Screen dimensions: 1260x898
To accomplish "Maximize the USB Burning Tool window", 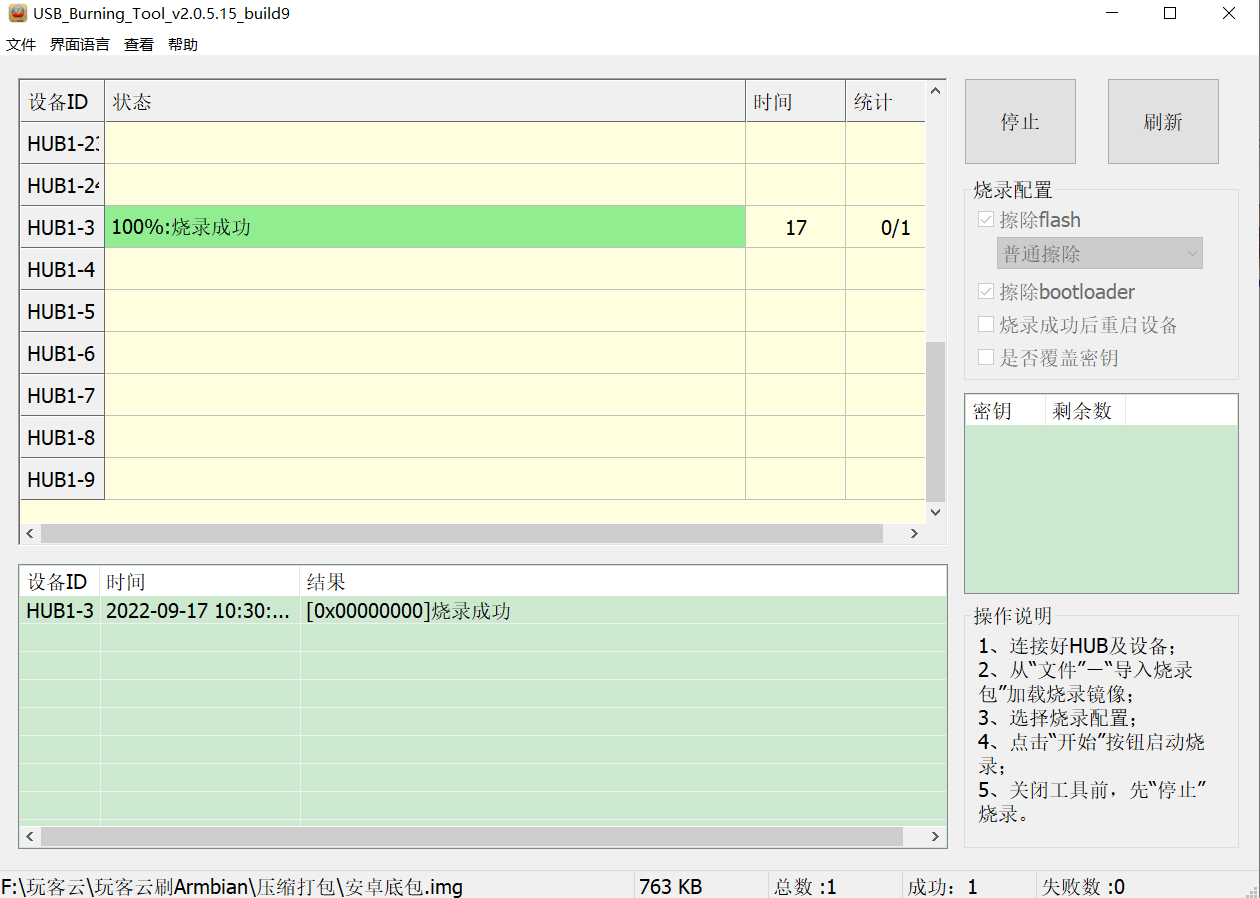I will 1170,14.
